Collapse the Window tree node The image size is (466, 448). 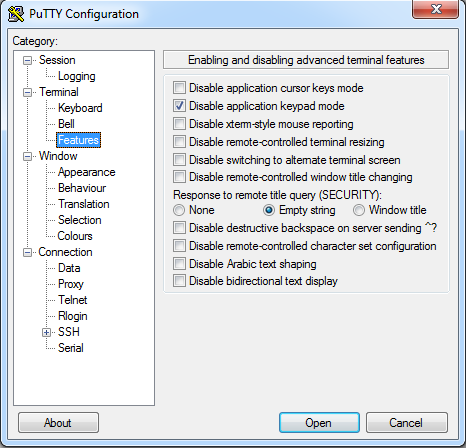point(27,156)
